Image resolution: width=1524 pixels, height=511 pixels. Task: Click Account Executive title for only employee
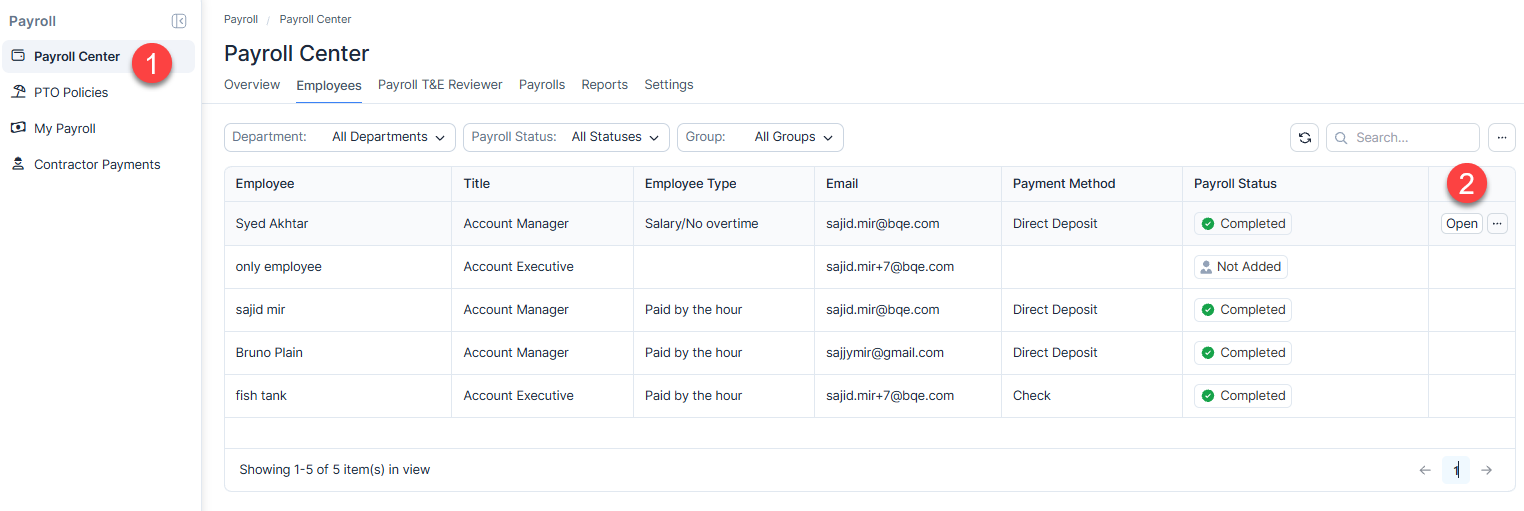click(x=519, y=267)
